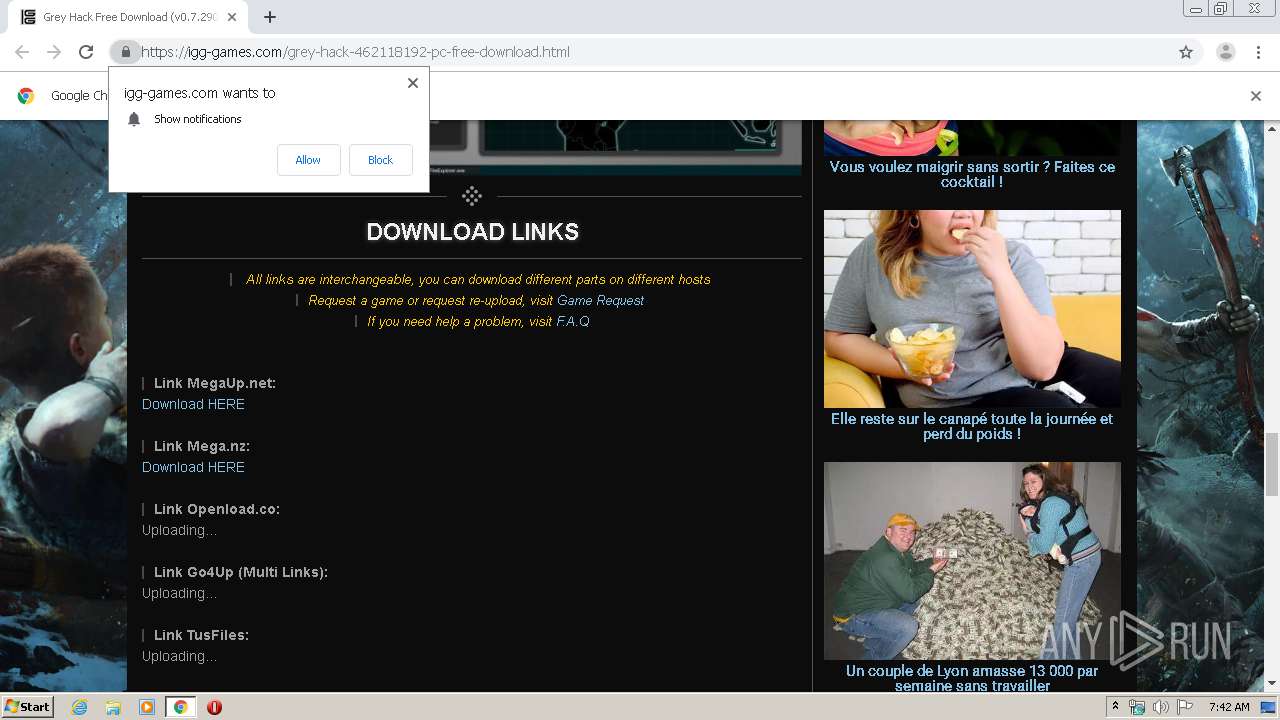Click the volume speaker tray icon
Image resolution: width=1280 pixels, height=720 pixels.
coord(1160,707)
